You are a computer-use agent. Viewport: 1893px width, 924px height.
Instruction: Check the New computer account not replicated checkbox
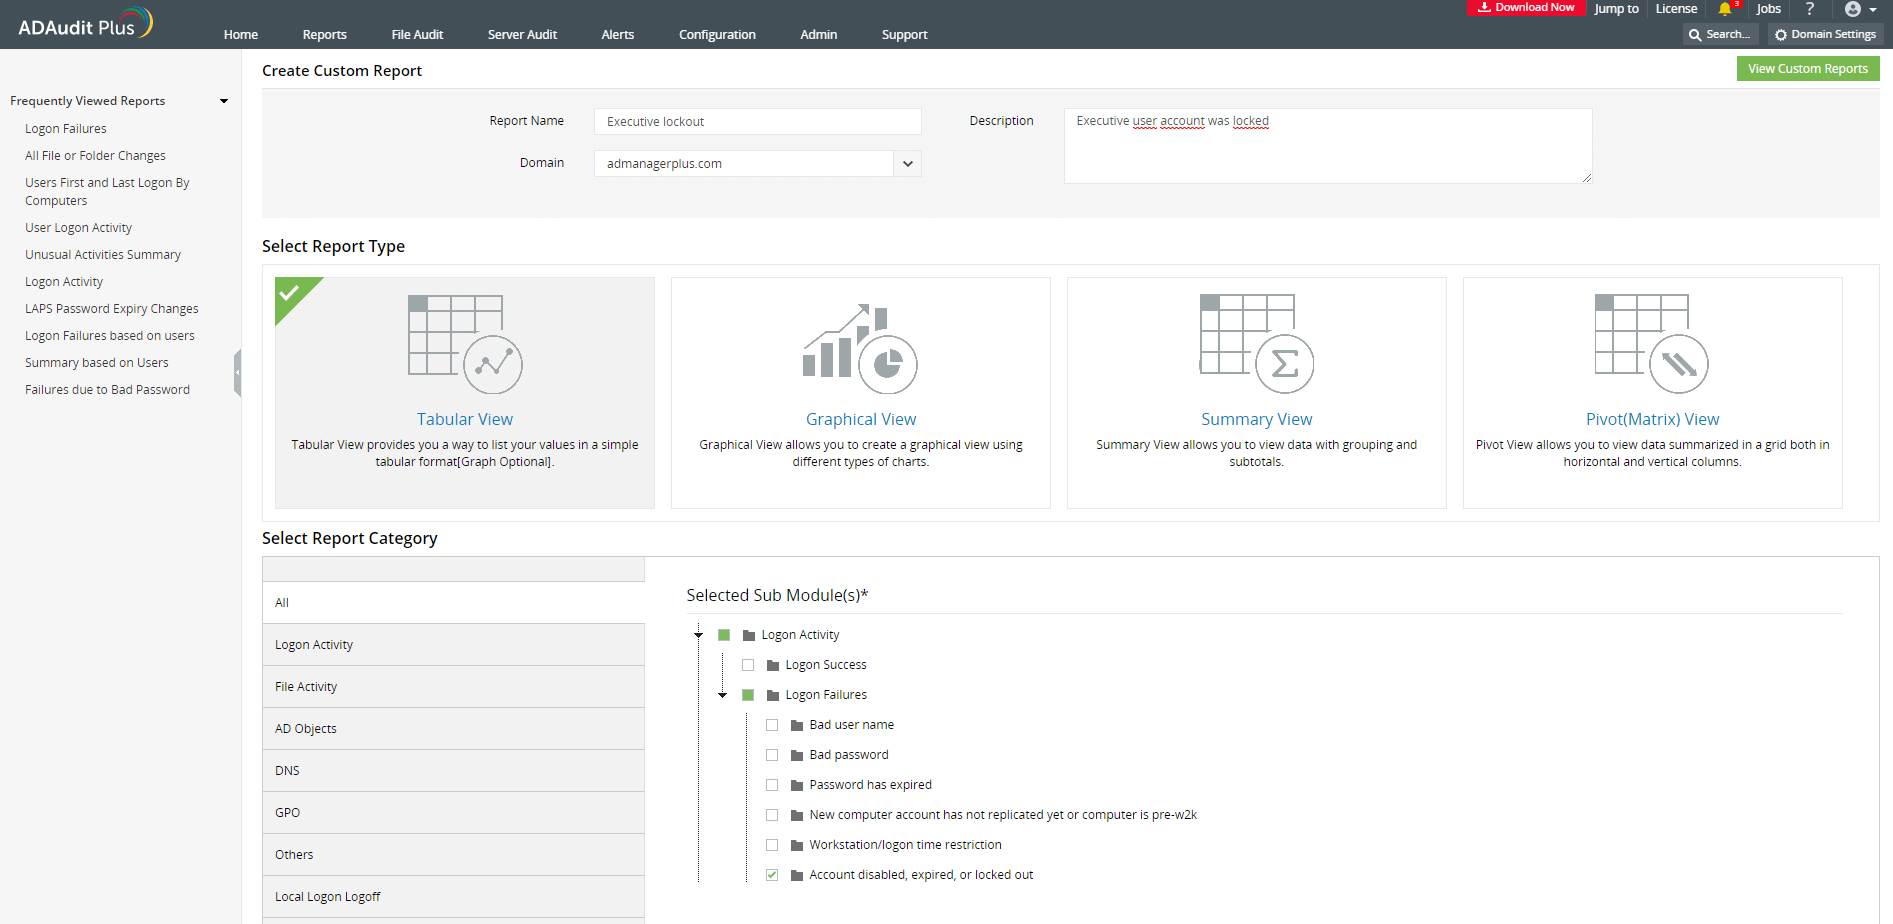[772, 815]
